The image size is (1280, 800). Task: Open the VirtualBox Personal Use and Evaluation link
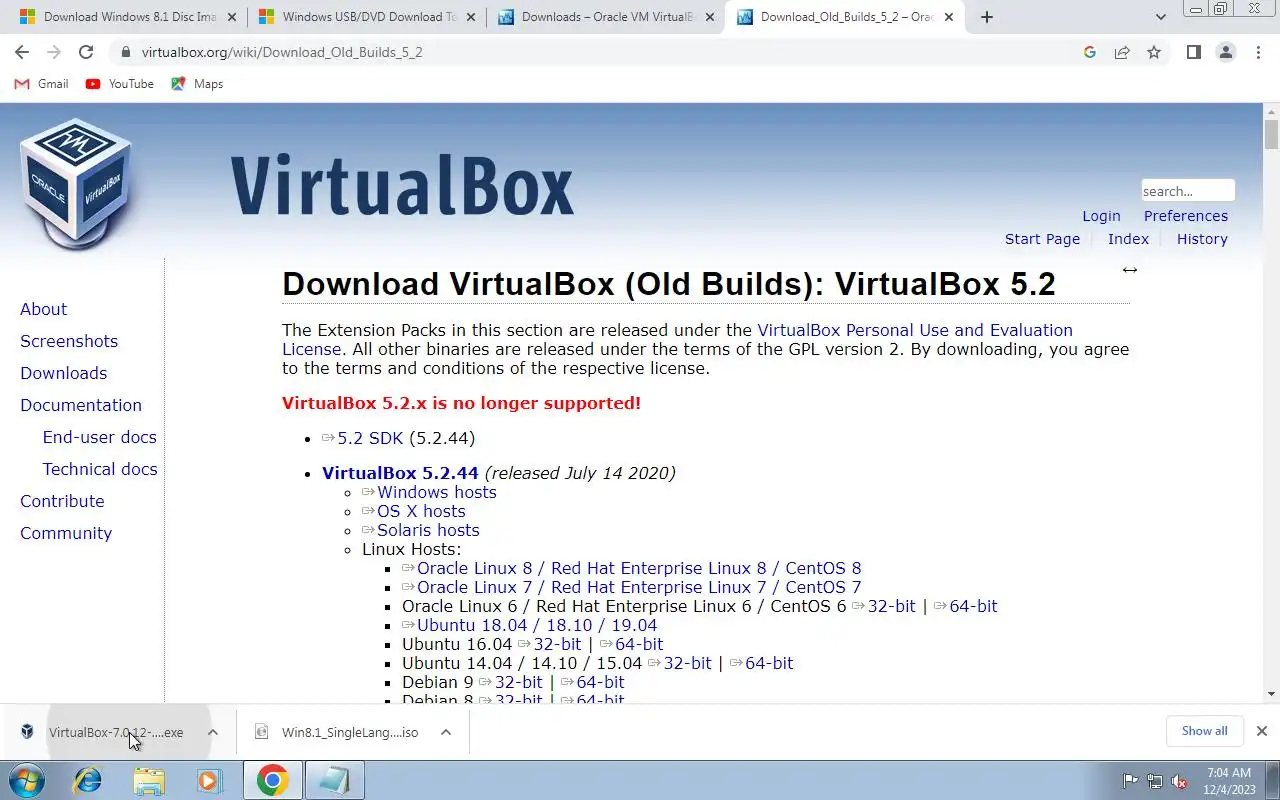coord(915,330)
